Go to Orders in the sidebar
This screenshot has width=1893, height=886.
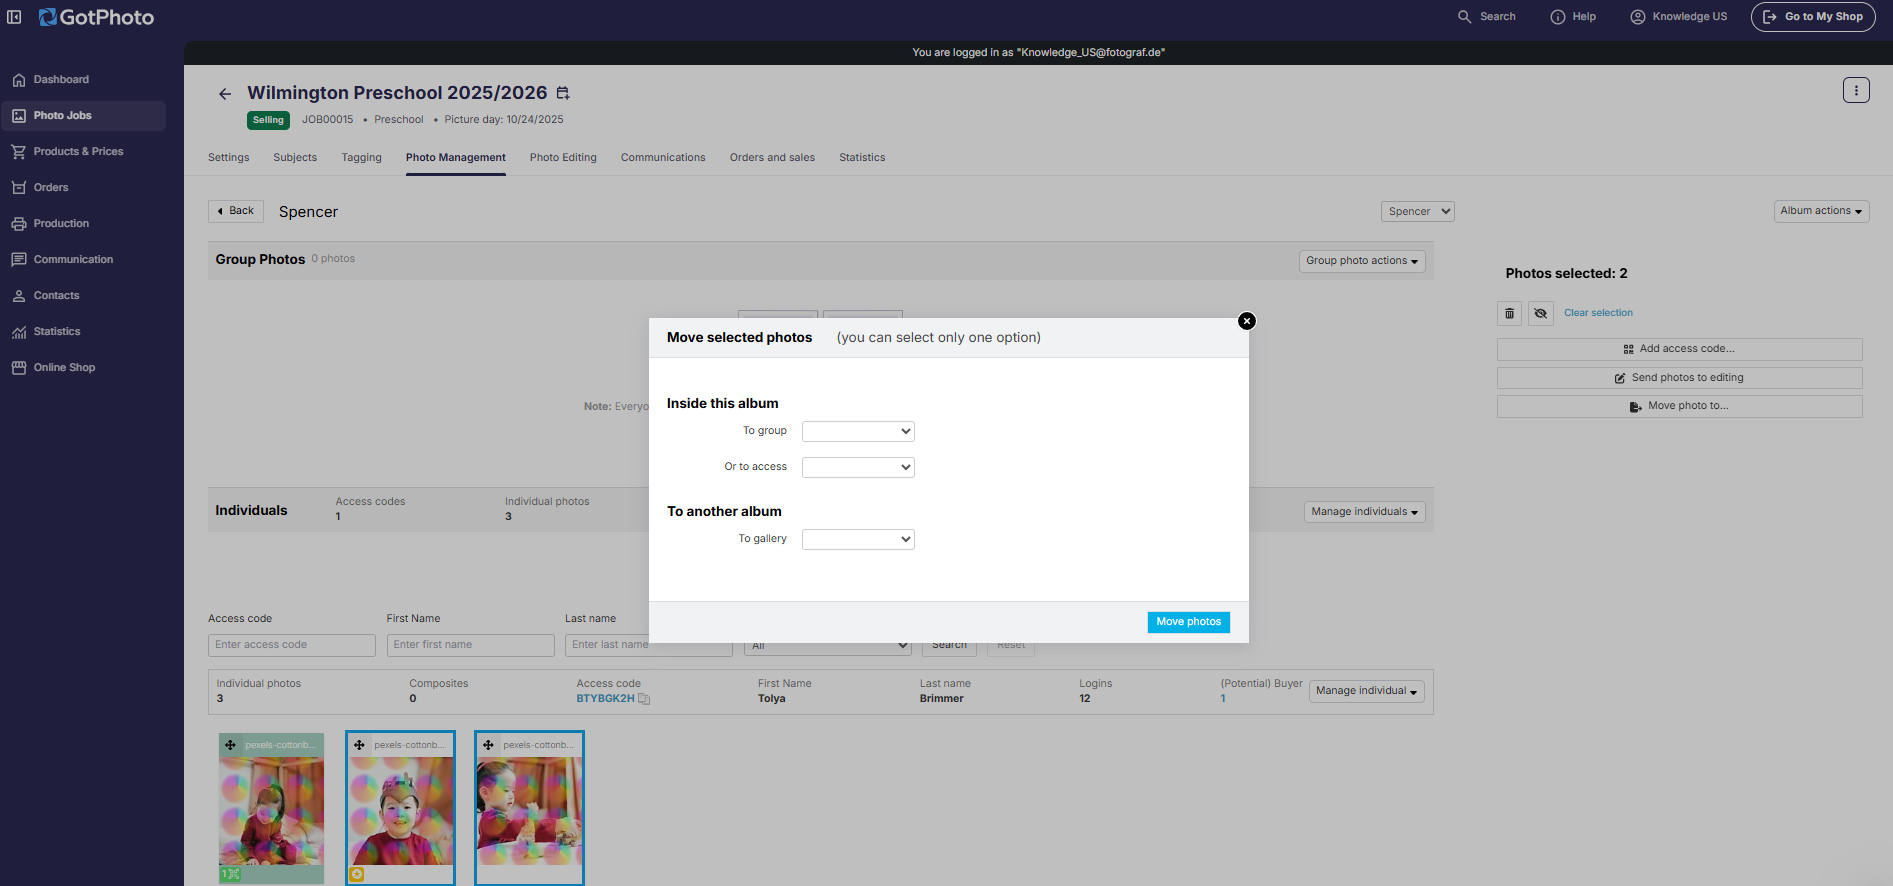84,188
